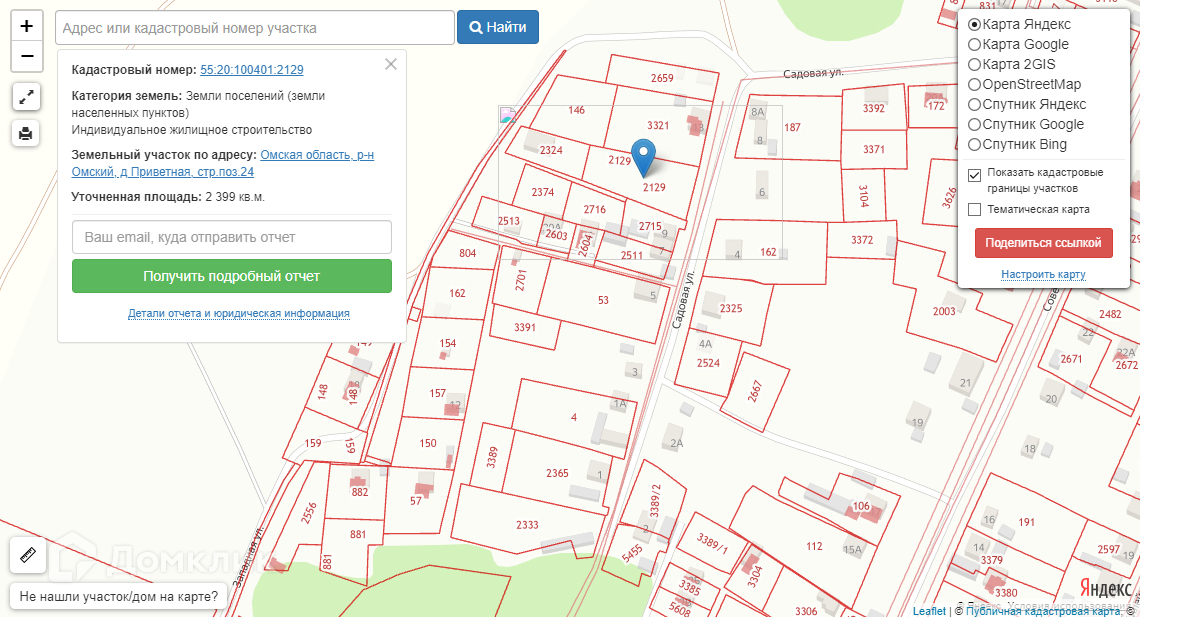Viewport: 1194px width, 617px height.
Task: Click parcel 154 on the map
Action: 448,343
